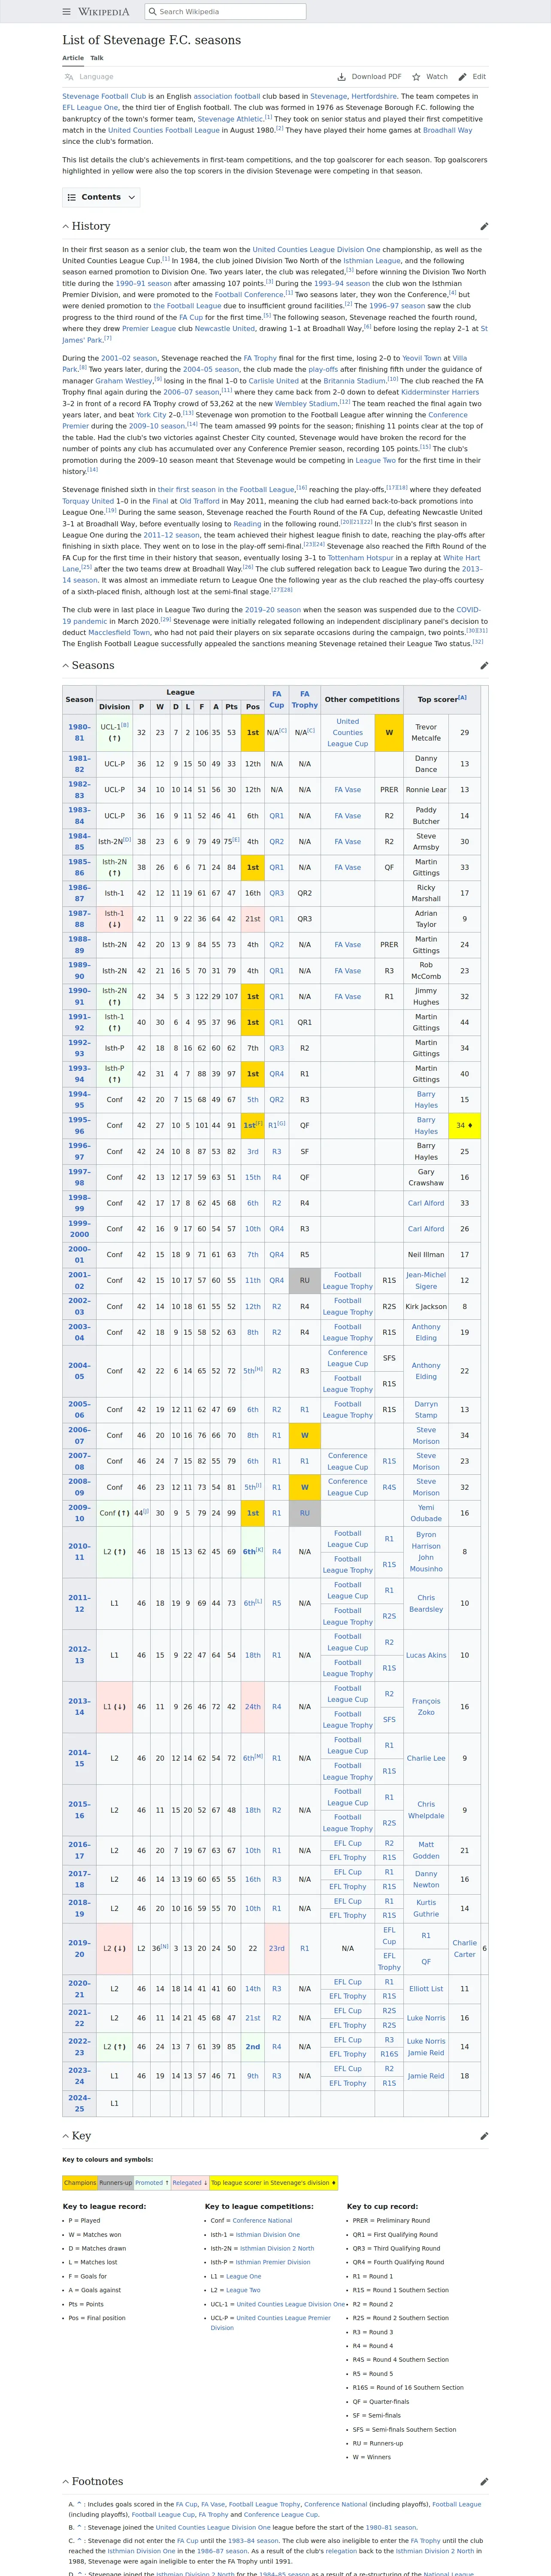Edit the Key section via pencil icon
Screen dimensions: 551x2576
[484, 2136]
